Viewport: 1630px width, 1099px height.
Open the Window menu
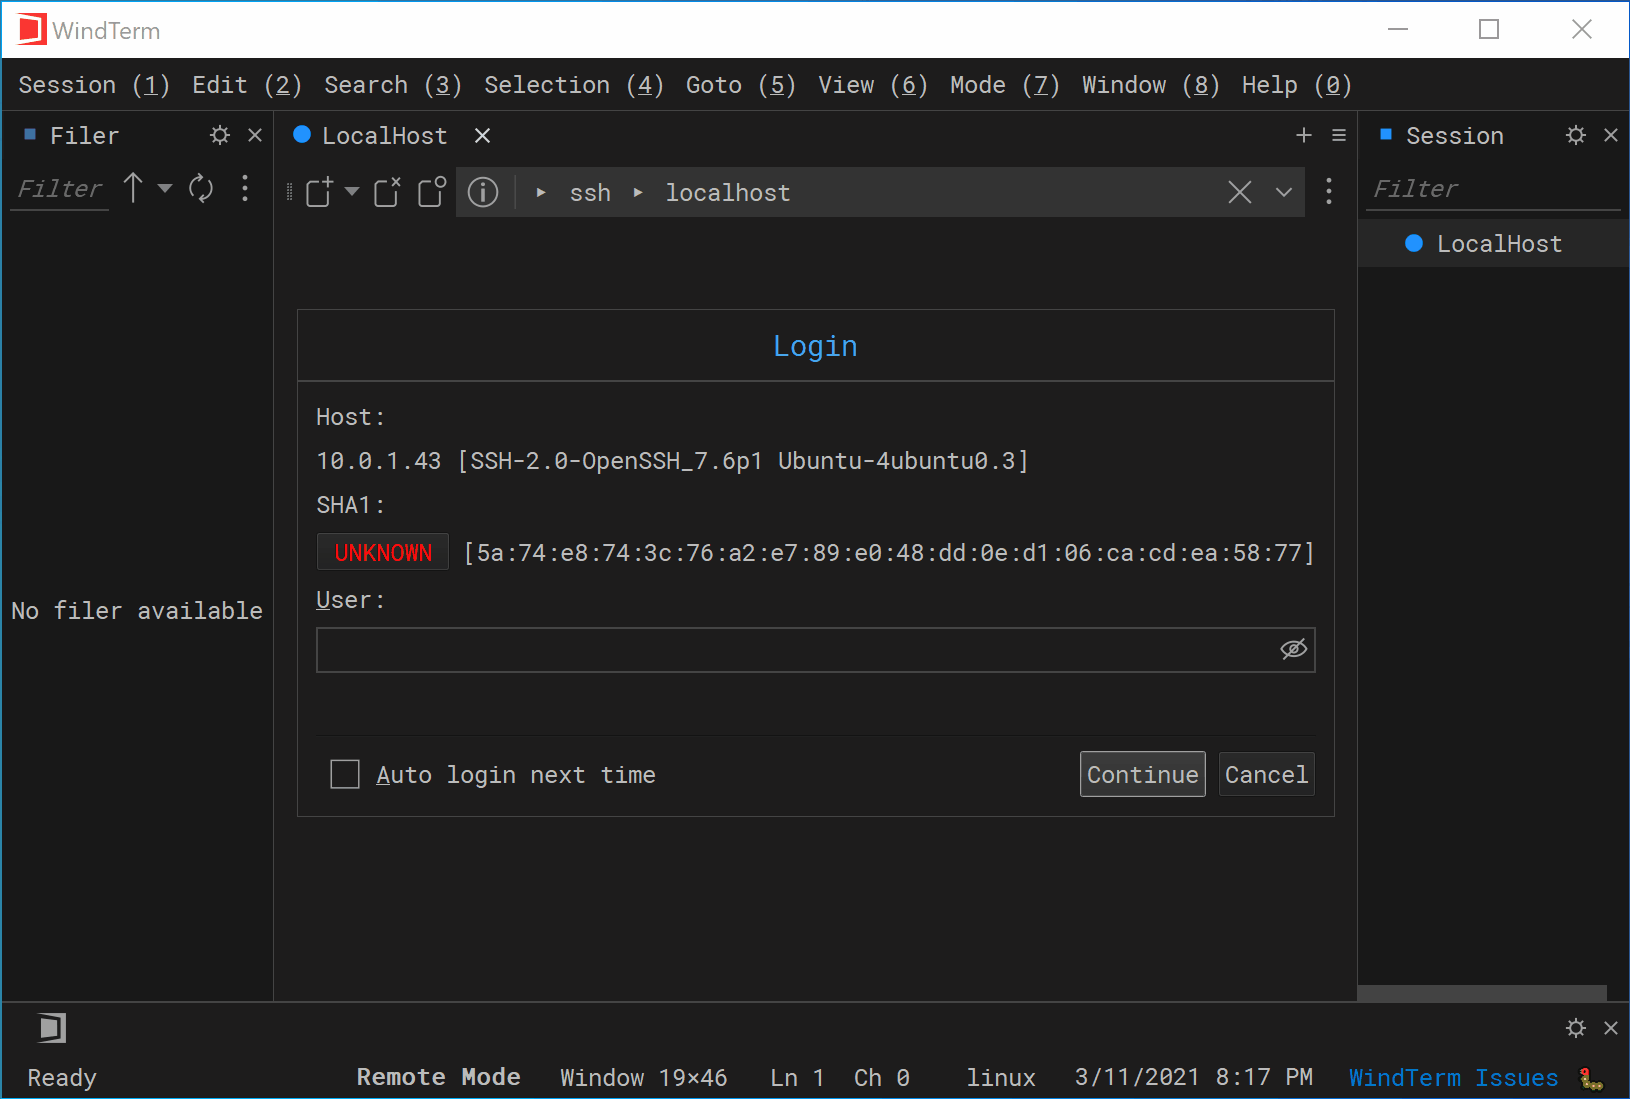coord(1151,85)
